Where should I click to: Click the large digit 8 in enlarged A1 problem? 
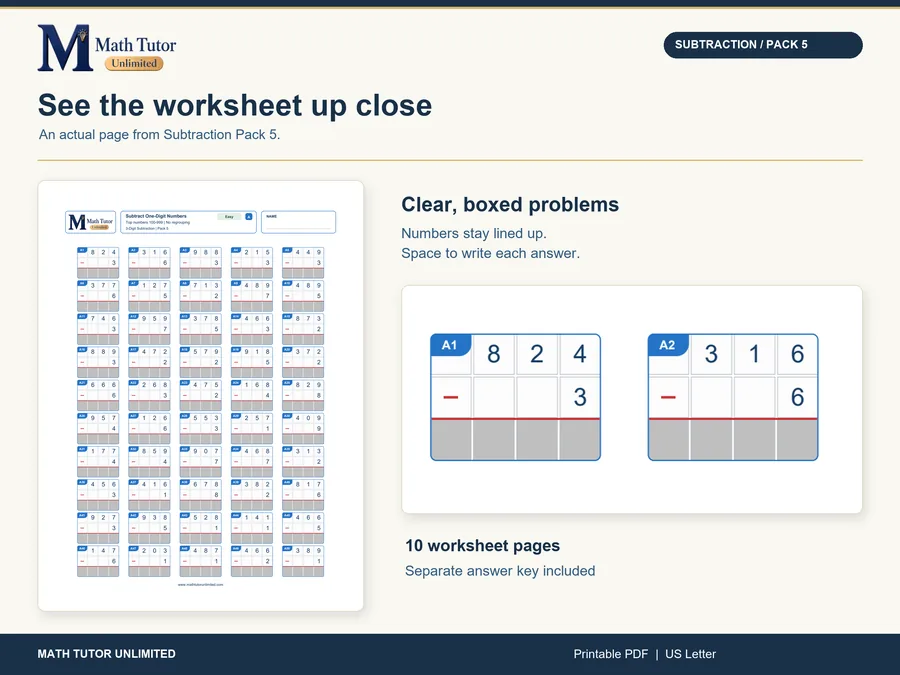[x=494, y=354]
